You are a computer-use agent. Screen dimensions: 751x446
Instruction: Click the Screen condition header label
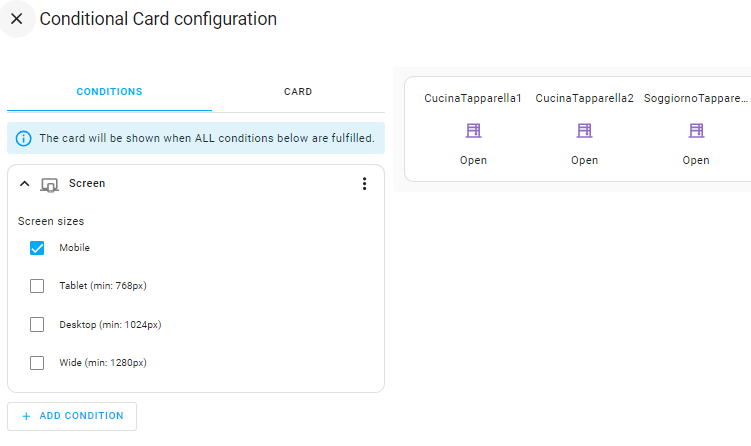click(x=87, y=184)
